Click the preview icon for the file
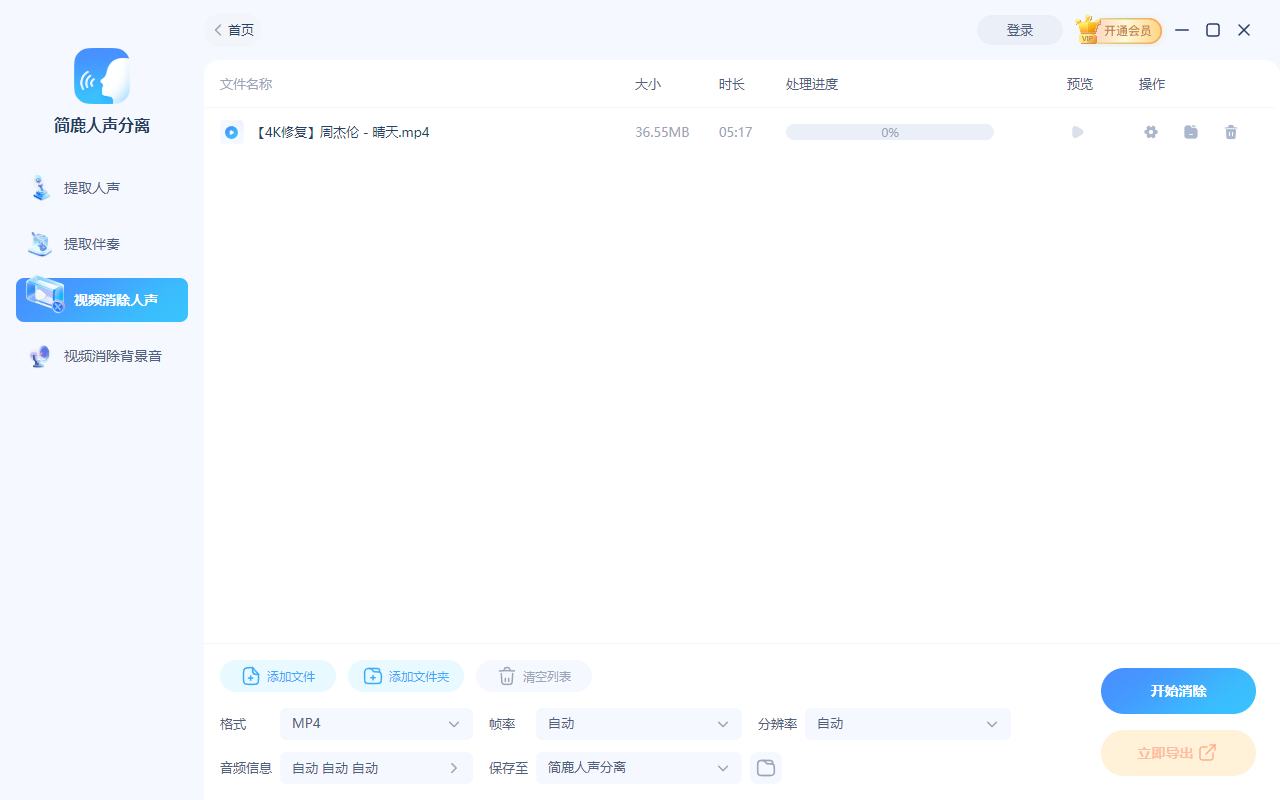 [x=1077, y=131]
